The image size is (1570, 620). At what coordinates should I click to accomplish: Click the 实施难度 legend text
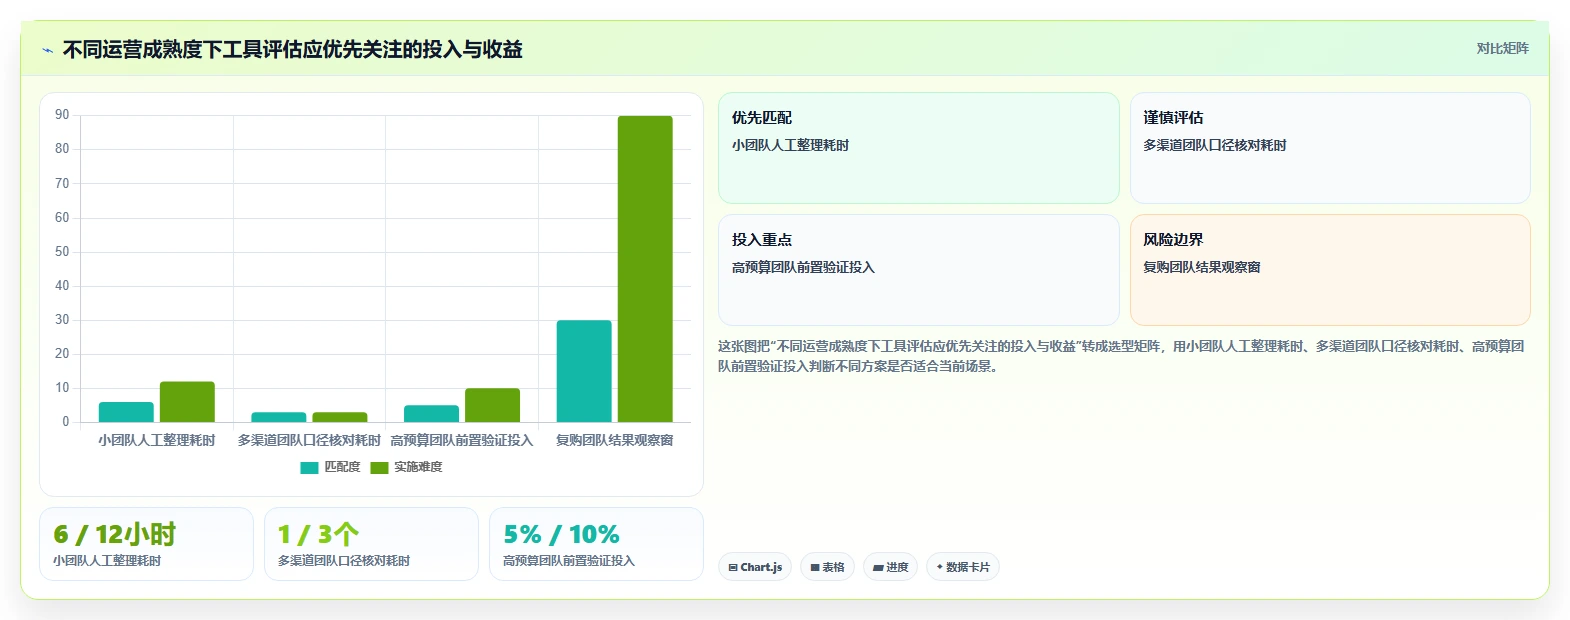coord(418,467)
